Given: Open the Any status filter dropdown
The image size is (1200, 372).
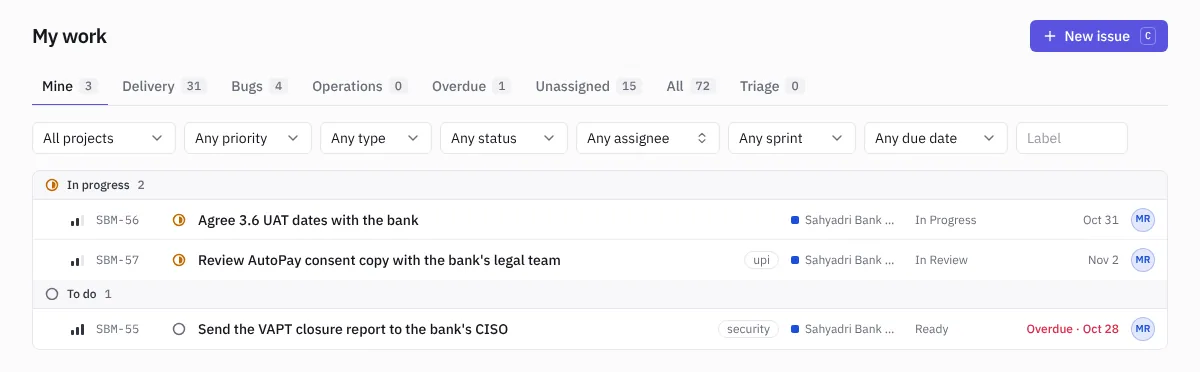Looking at the screenshot, I should 504,138.
